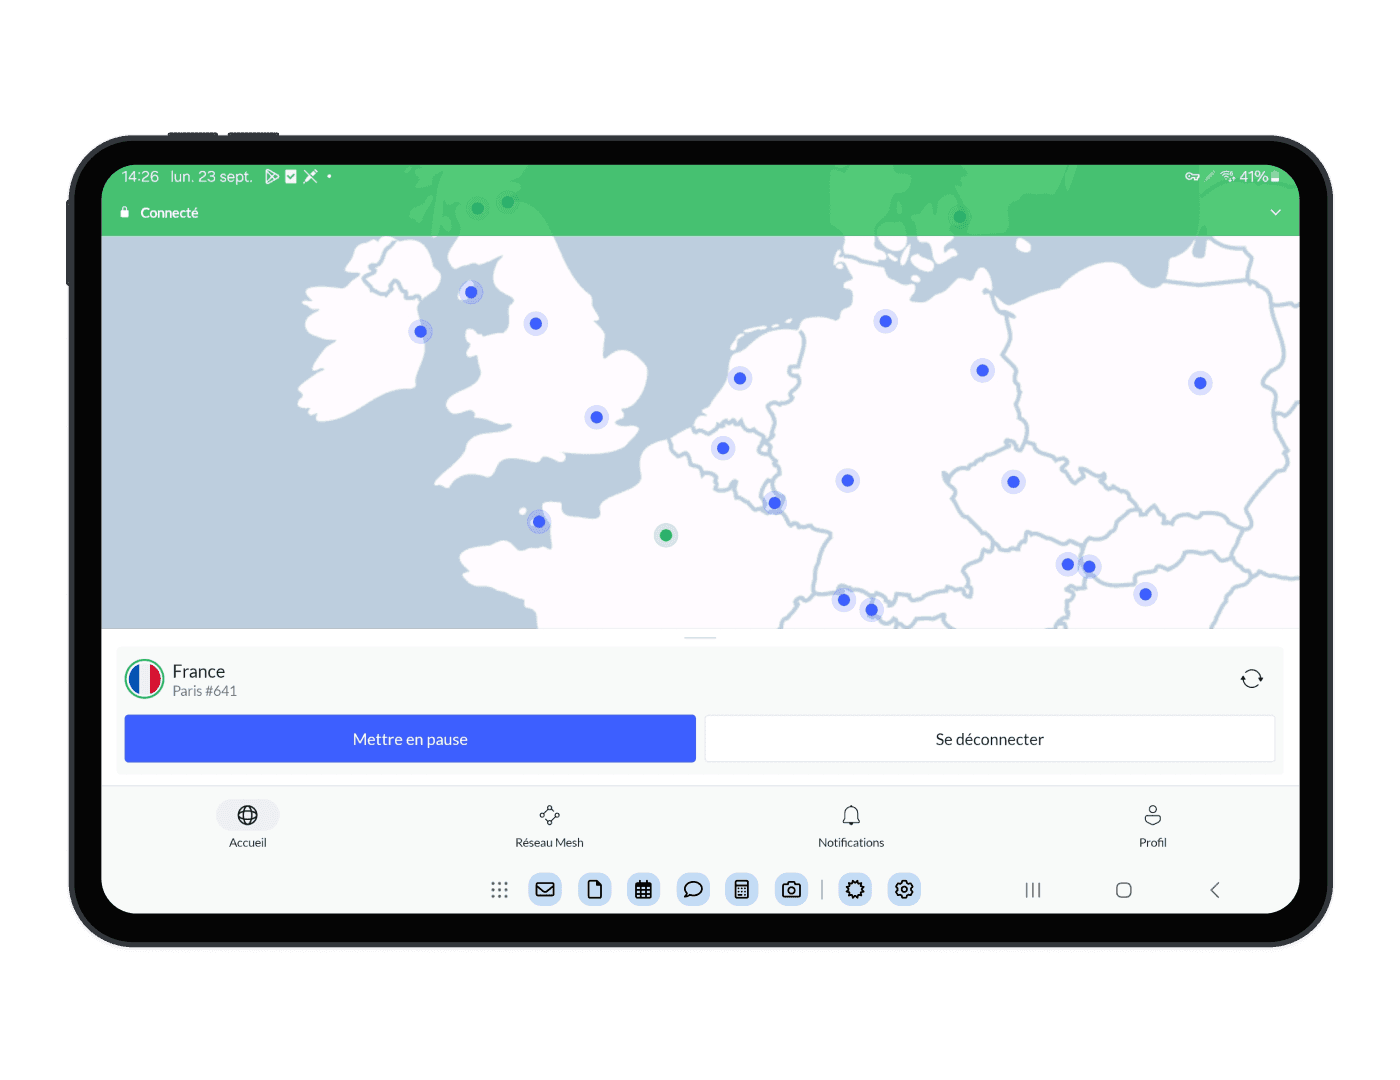Open the app drawer grid icon
The width and height of the screenshot is (1400, 1080).
(x=500, y=889)
